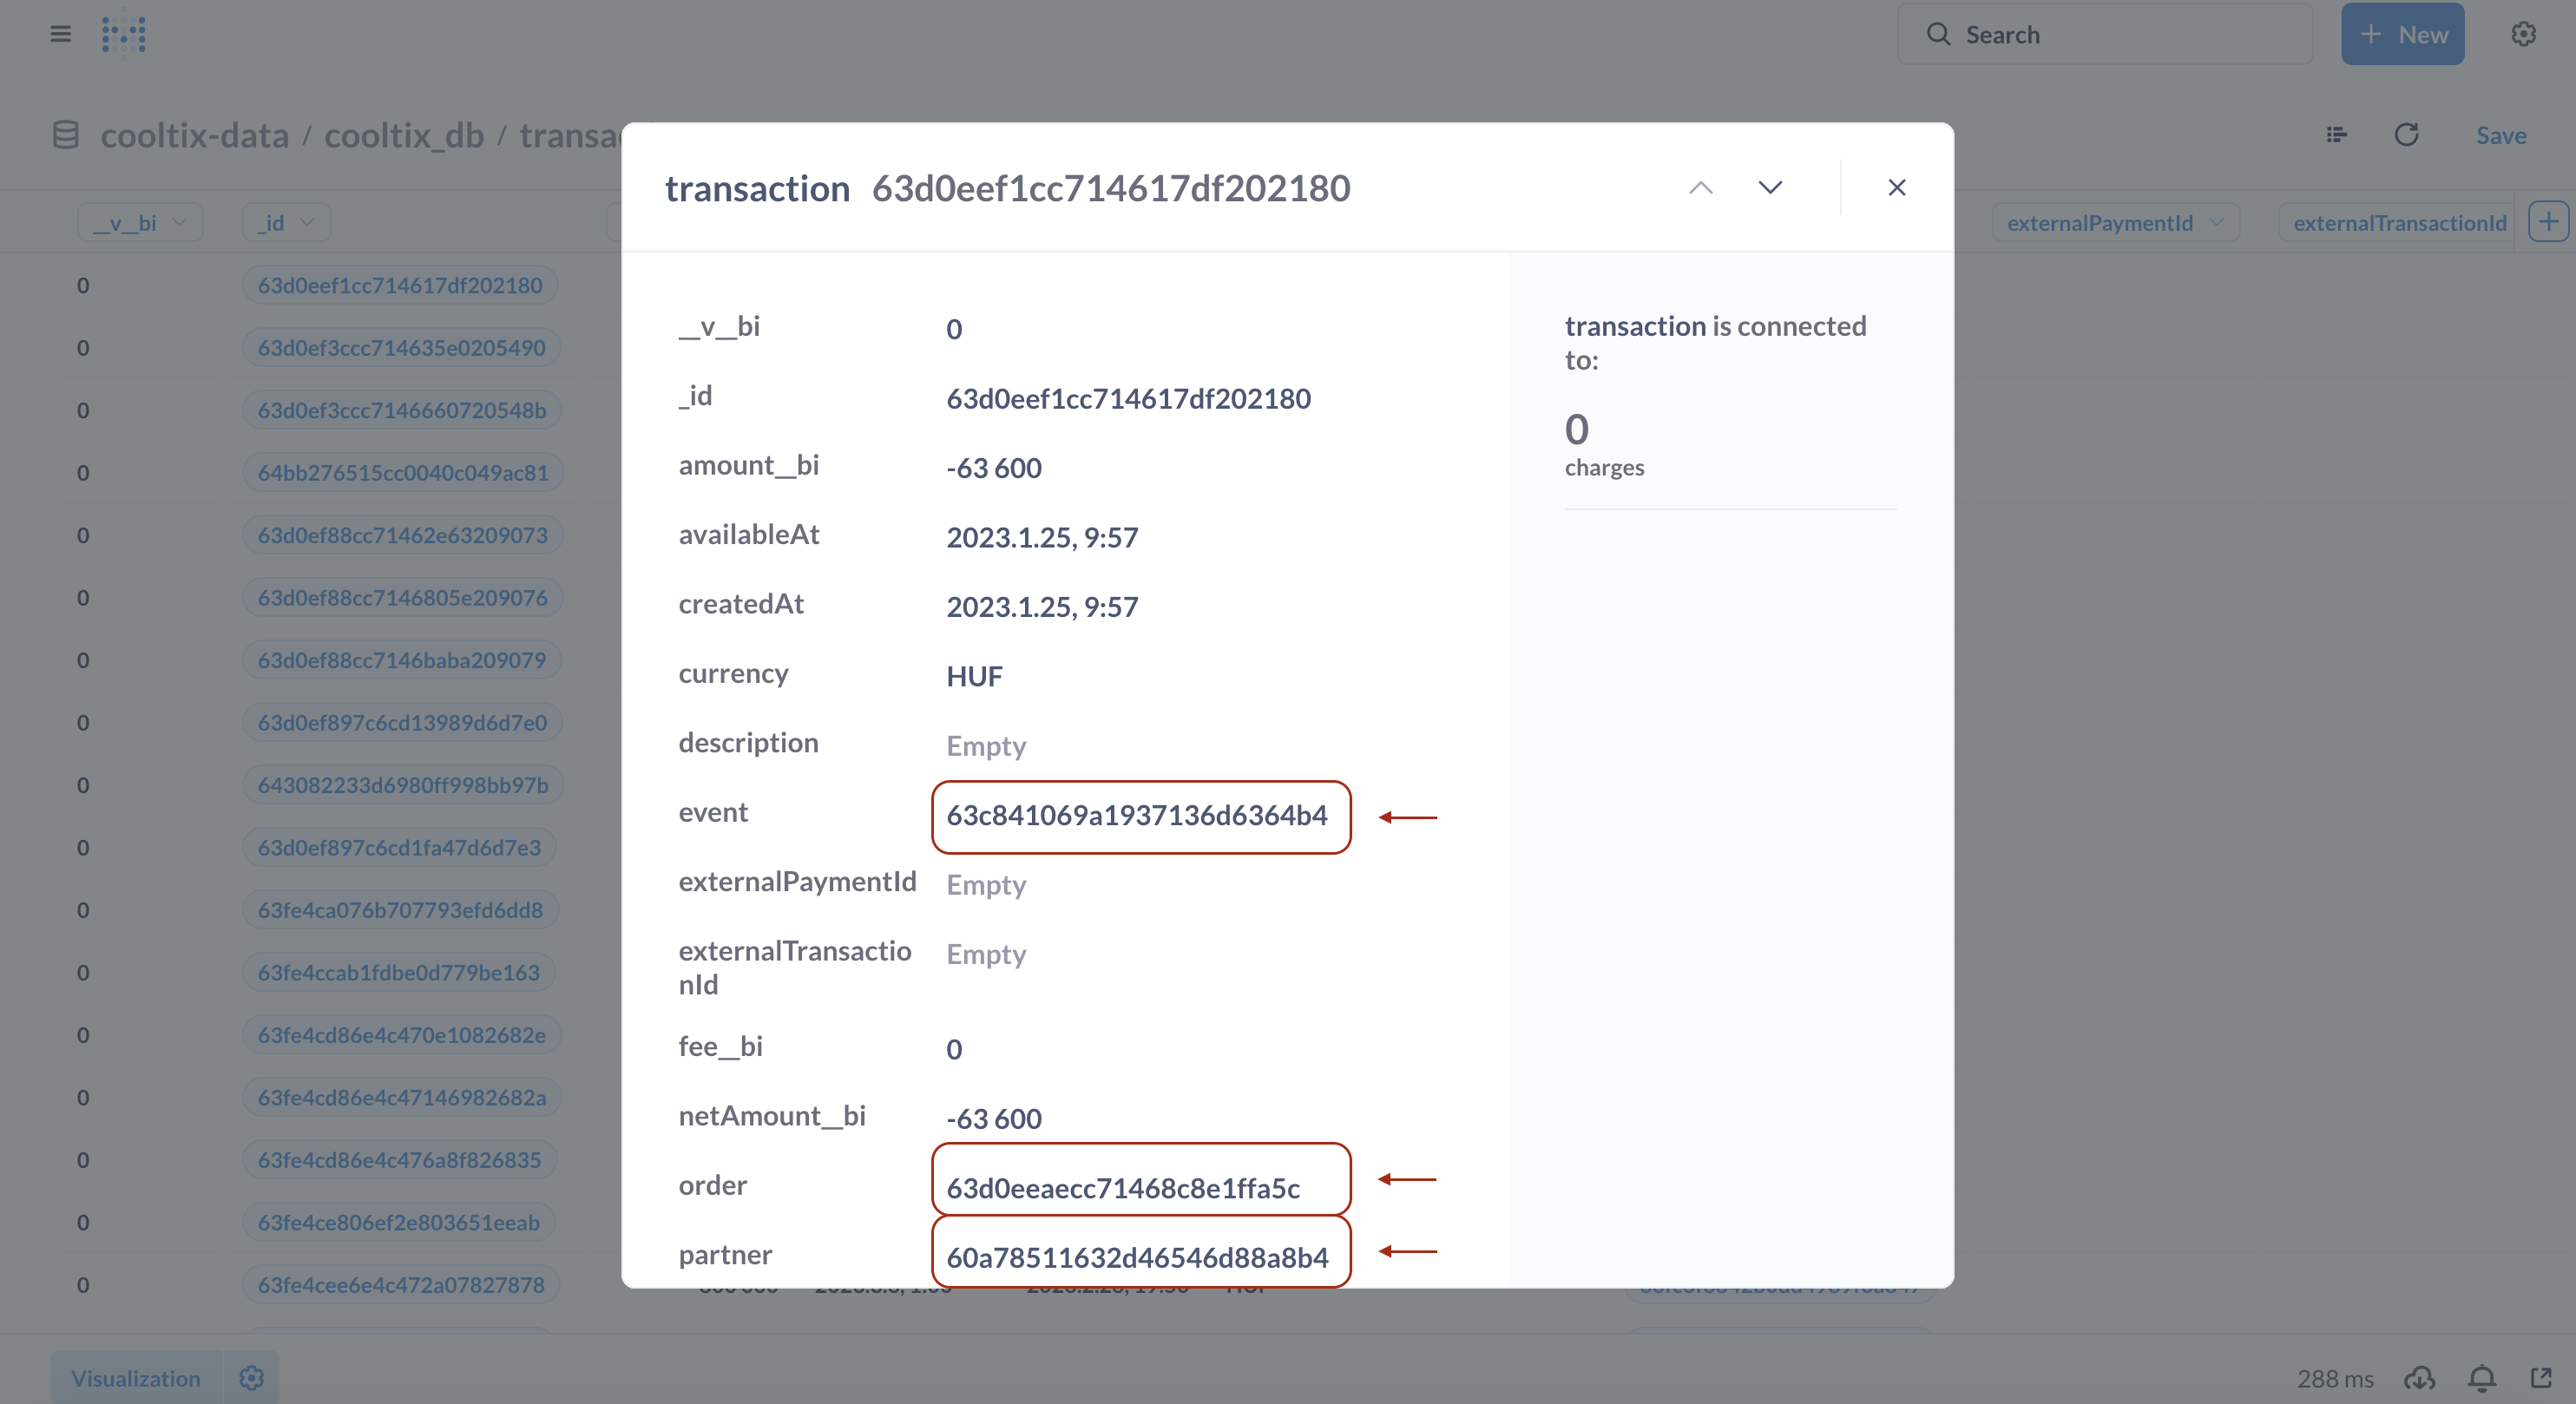Click the Metabase logo icon
The width and height of the screenshot is (2576, 1404).
tap(124, 34)
